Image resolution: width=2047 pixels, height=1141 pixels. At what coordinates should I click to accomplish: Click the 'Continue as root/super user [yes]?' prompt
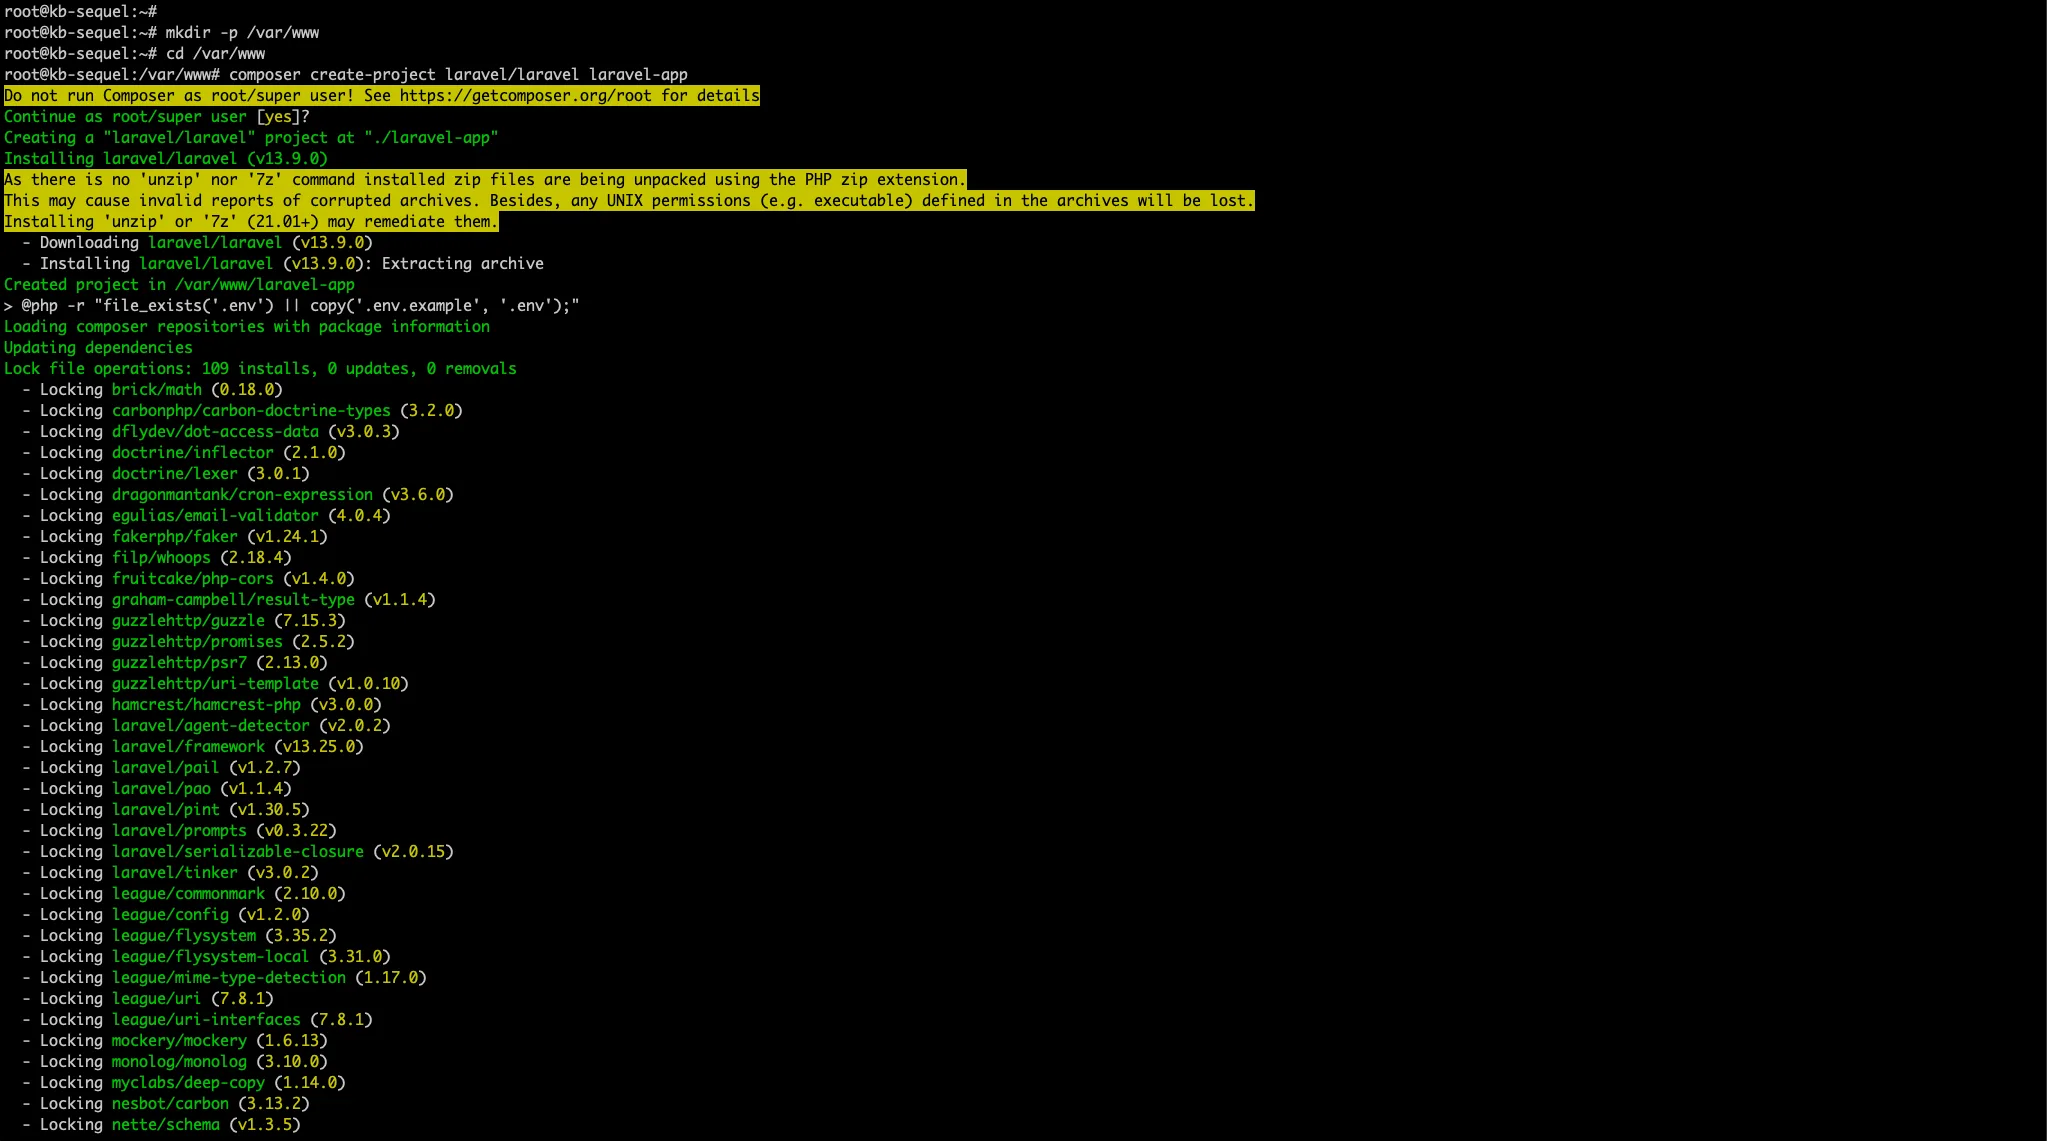click(157, 117)
